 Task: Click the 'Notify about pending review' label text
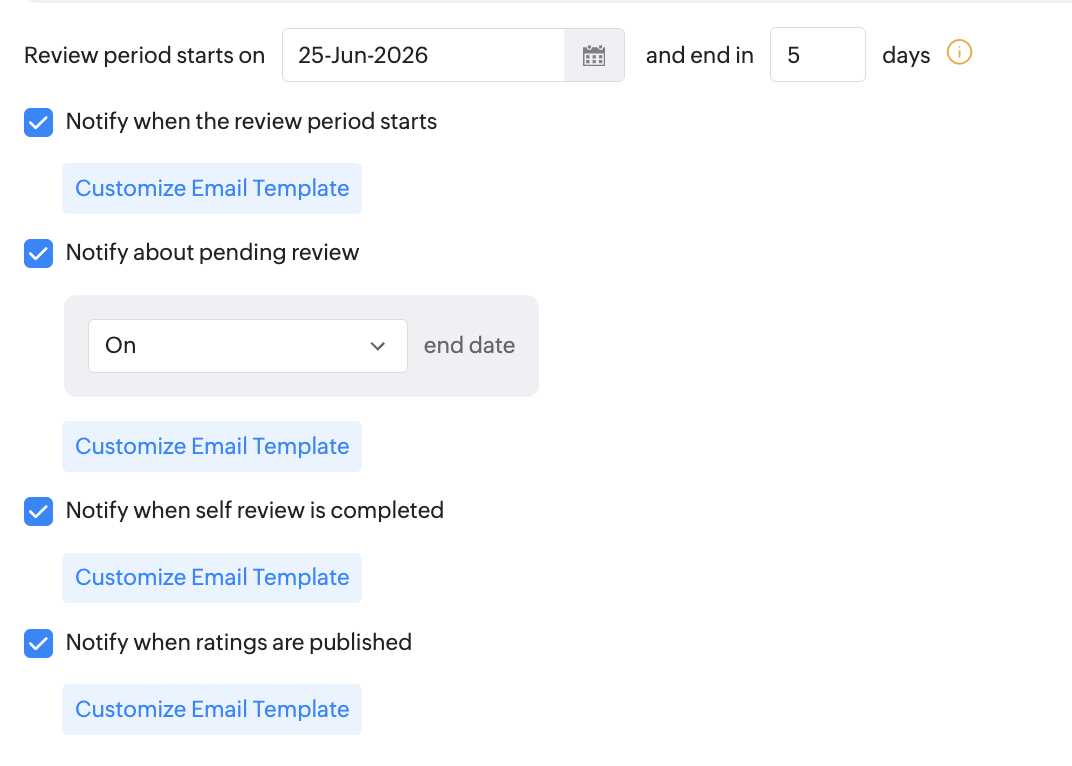[212, 252]
